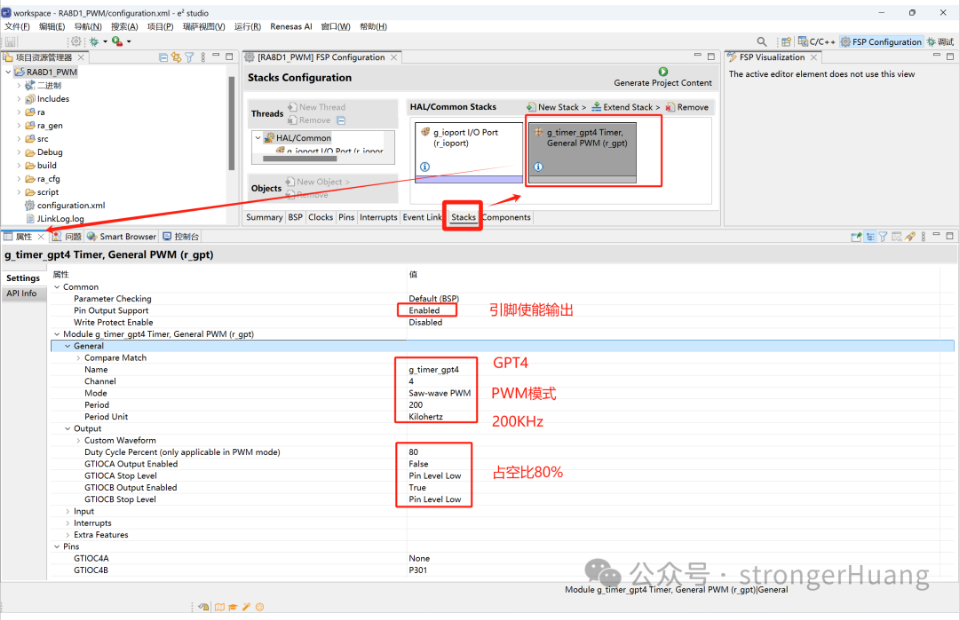Edit the Duty Cycle Percent value 80
Viewport: 960px width, 620px height.
coord(413,452)
